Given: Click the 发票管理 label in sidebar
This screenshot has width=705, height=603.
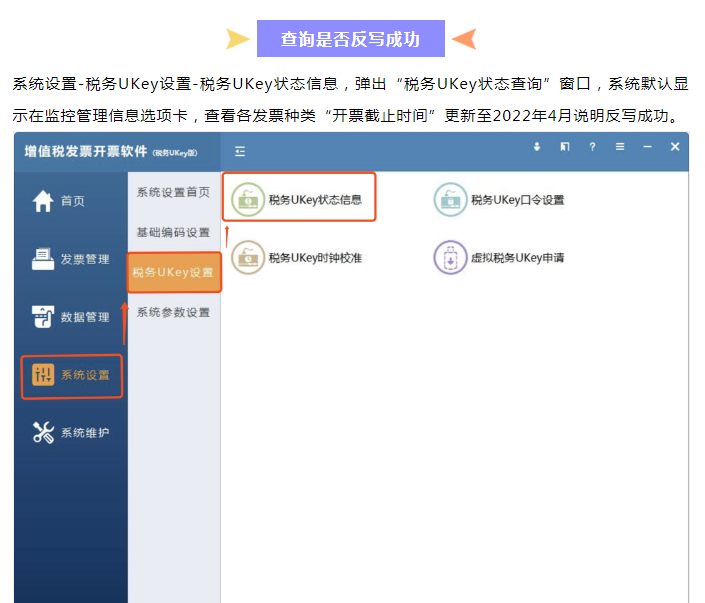Looking at the screenshot, I should point(85,259).
